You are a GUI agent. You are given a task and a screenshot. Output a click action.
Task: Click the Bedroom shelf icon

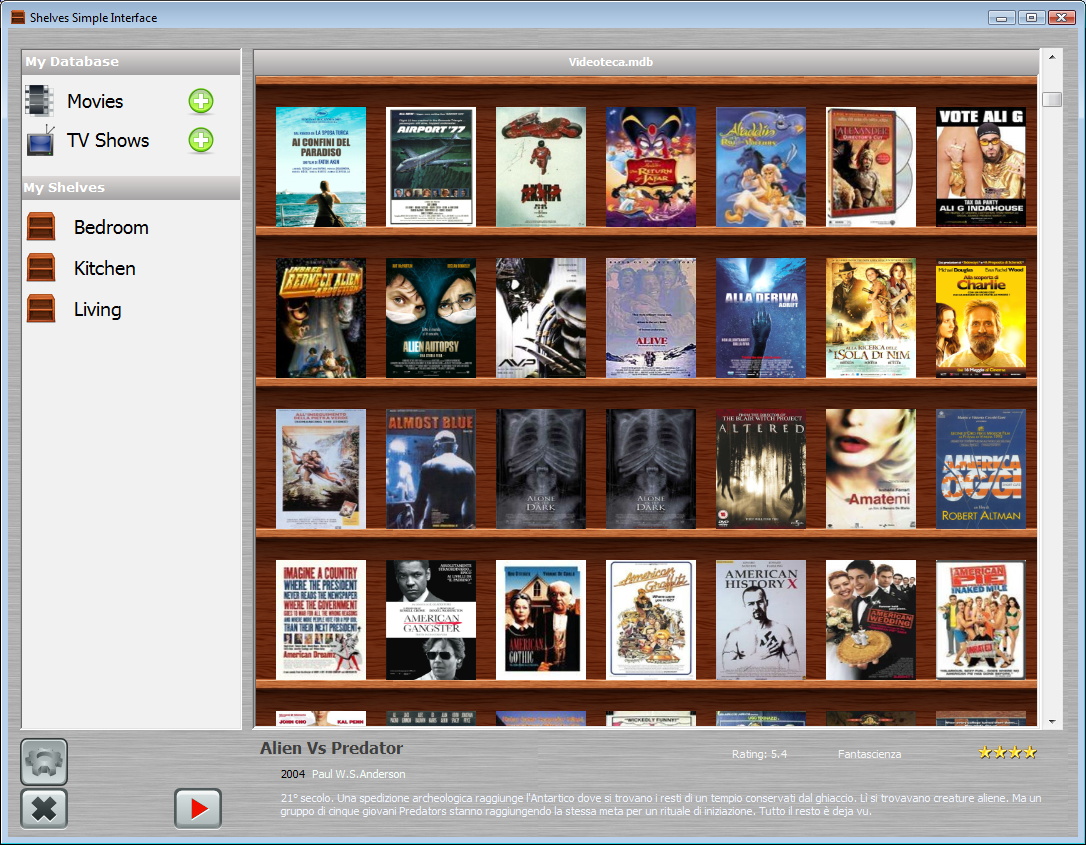pyautogui.click(x=41, y=226)
